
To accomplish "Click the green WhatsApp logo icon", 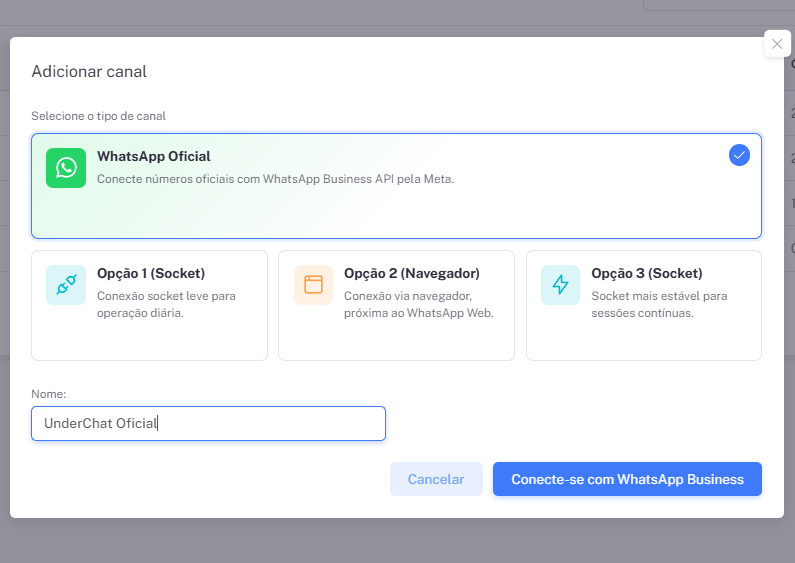I will (66, 168).
